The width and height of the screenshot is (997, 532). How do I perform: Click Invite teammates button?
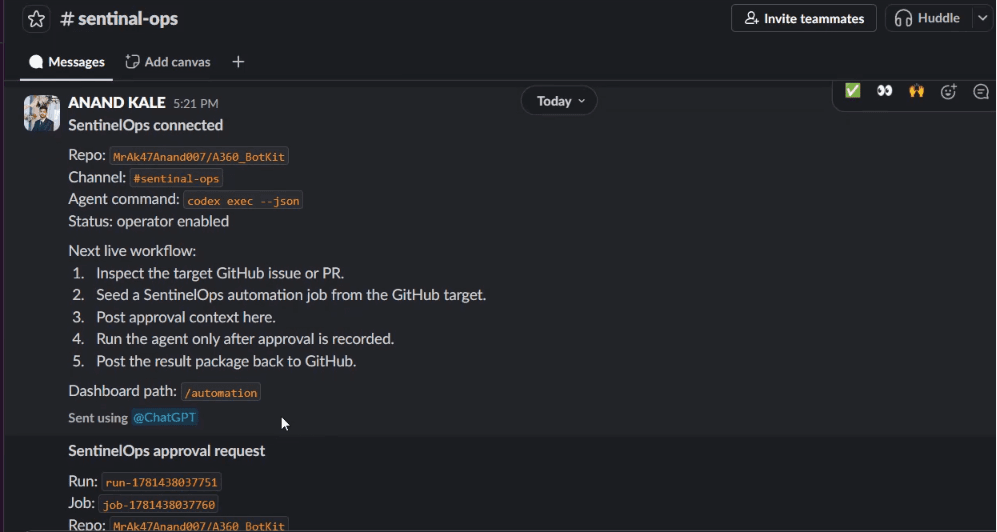coord(804,18)
